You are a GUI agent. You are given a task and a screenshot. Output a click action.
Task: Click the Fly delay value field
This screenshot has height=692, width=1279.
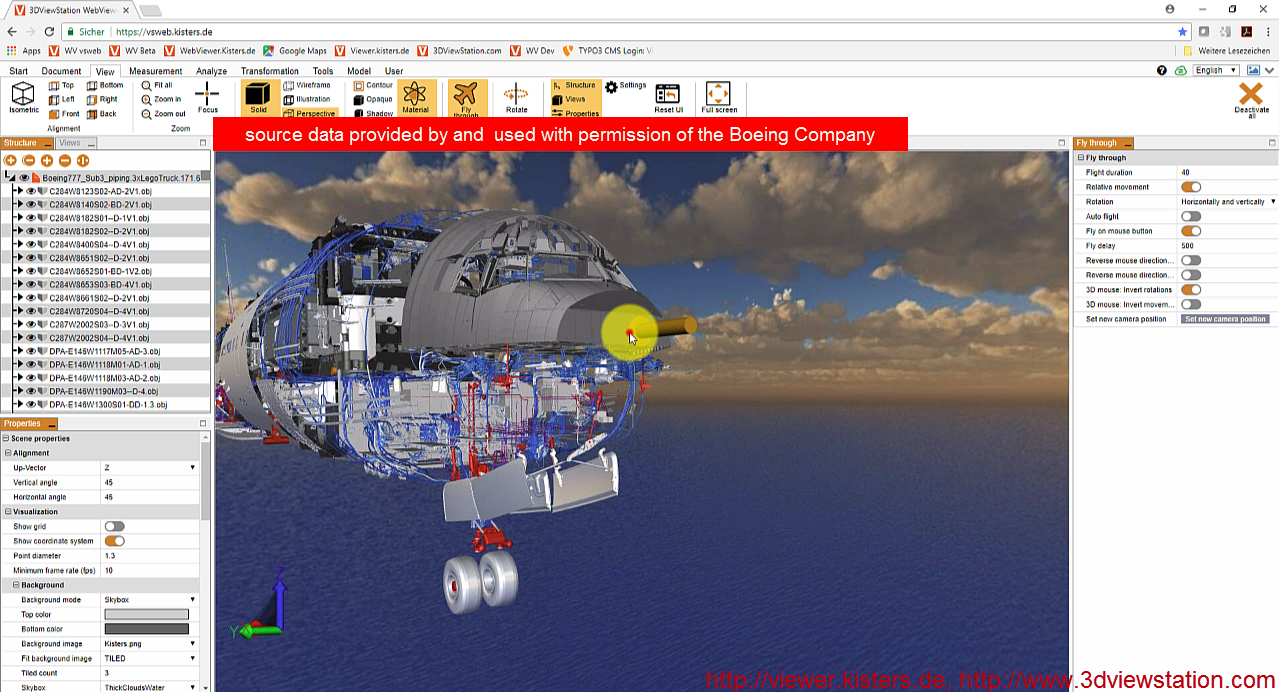(x=1228, y=246)
